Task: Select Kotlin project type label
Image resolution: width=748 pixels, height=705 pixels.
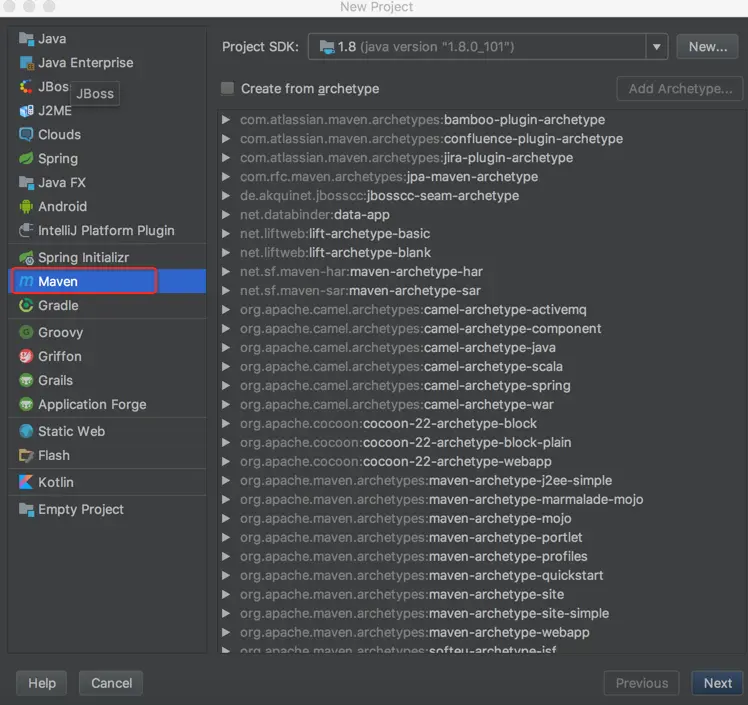Action: coord(56,482)
